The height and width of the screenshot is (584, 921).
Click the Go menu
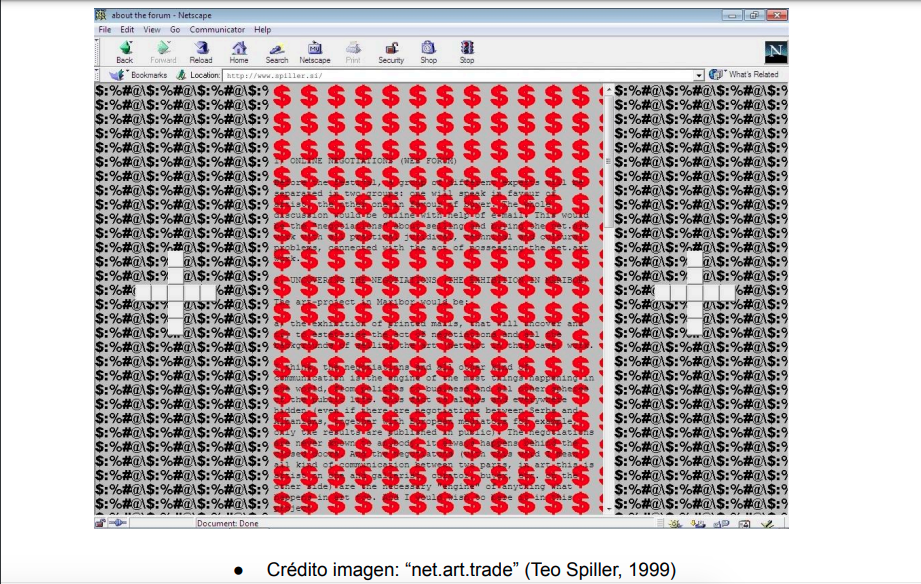tap(175, 30)
